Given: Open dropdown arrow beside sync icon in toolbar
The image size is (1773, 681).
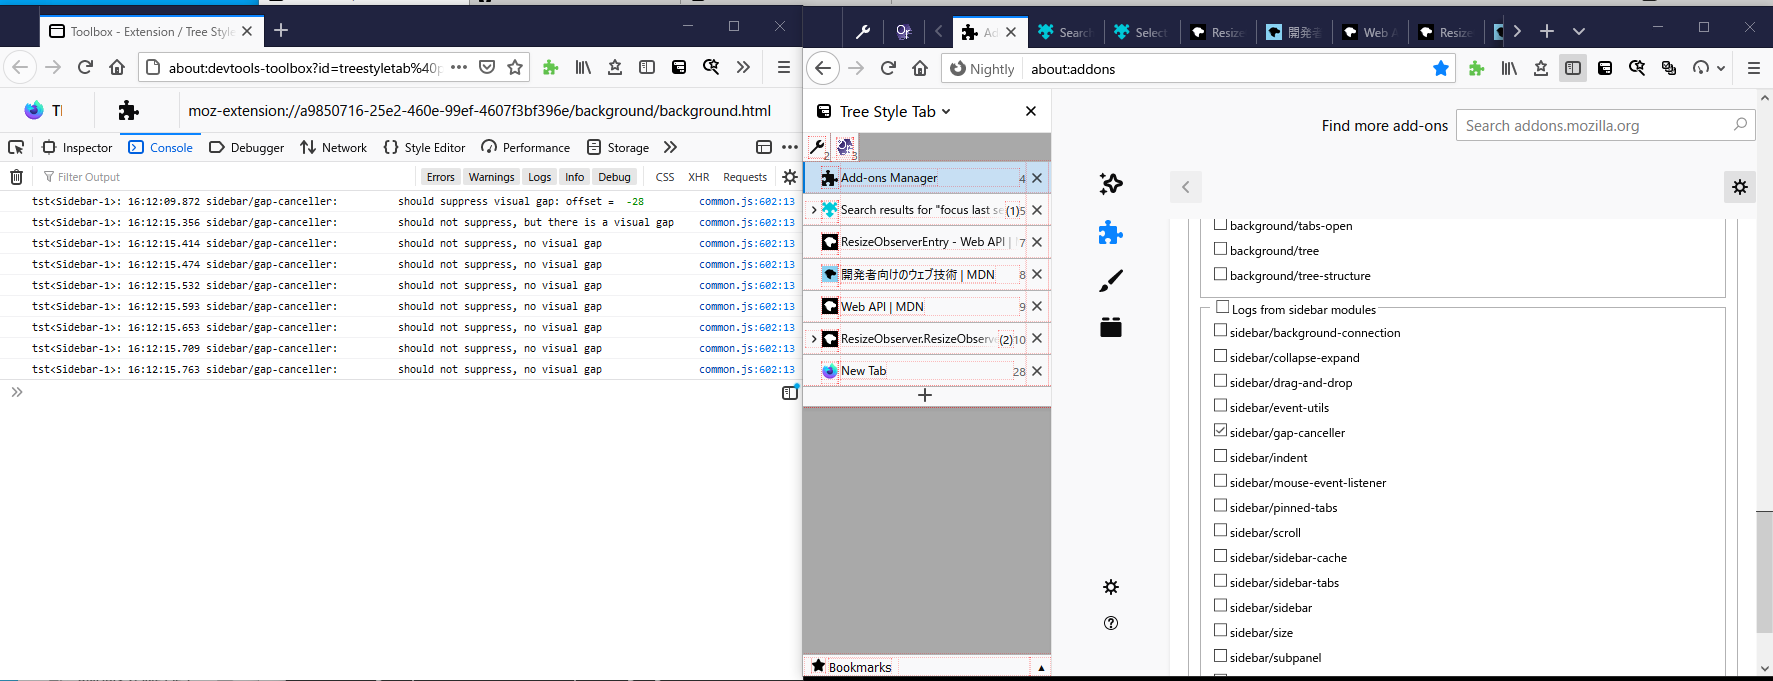Looking at the screenshot, I should coord(1720,68).
